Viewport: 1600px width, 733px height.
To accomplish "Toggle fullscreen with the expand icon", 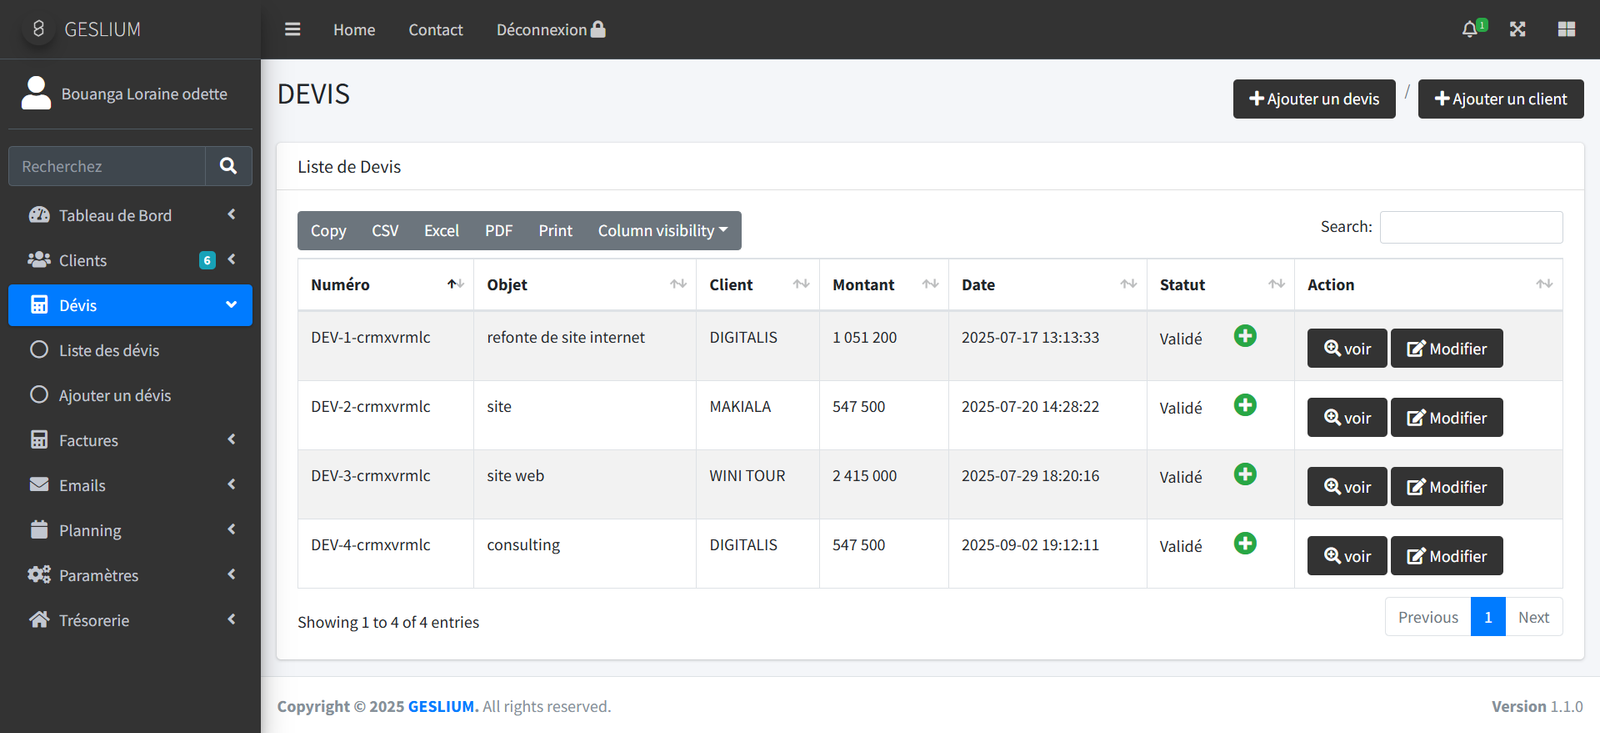I will 1517,30.
